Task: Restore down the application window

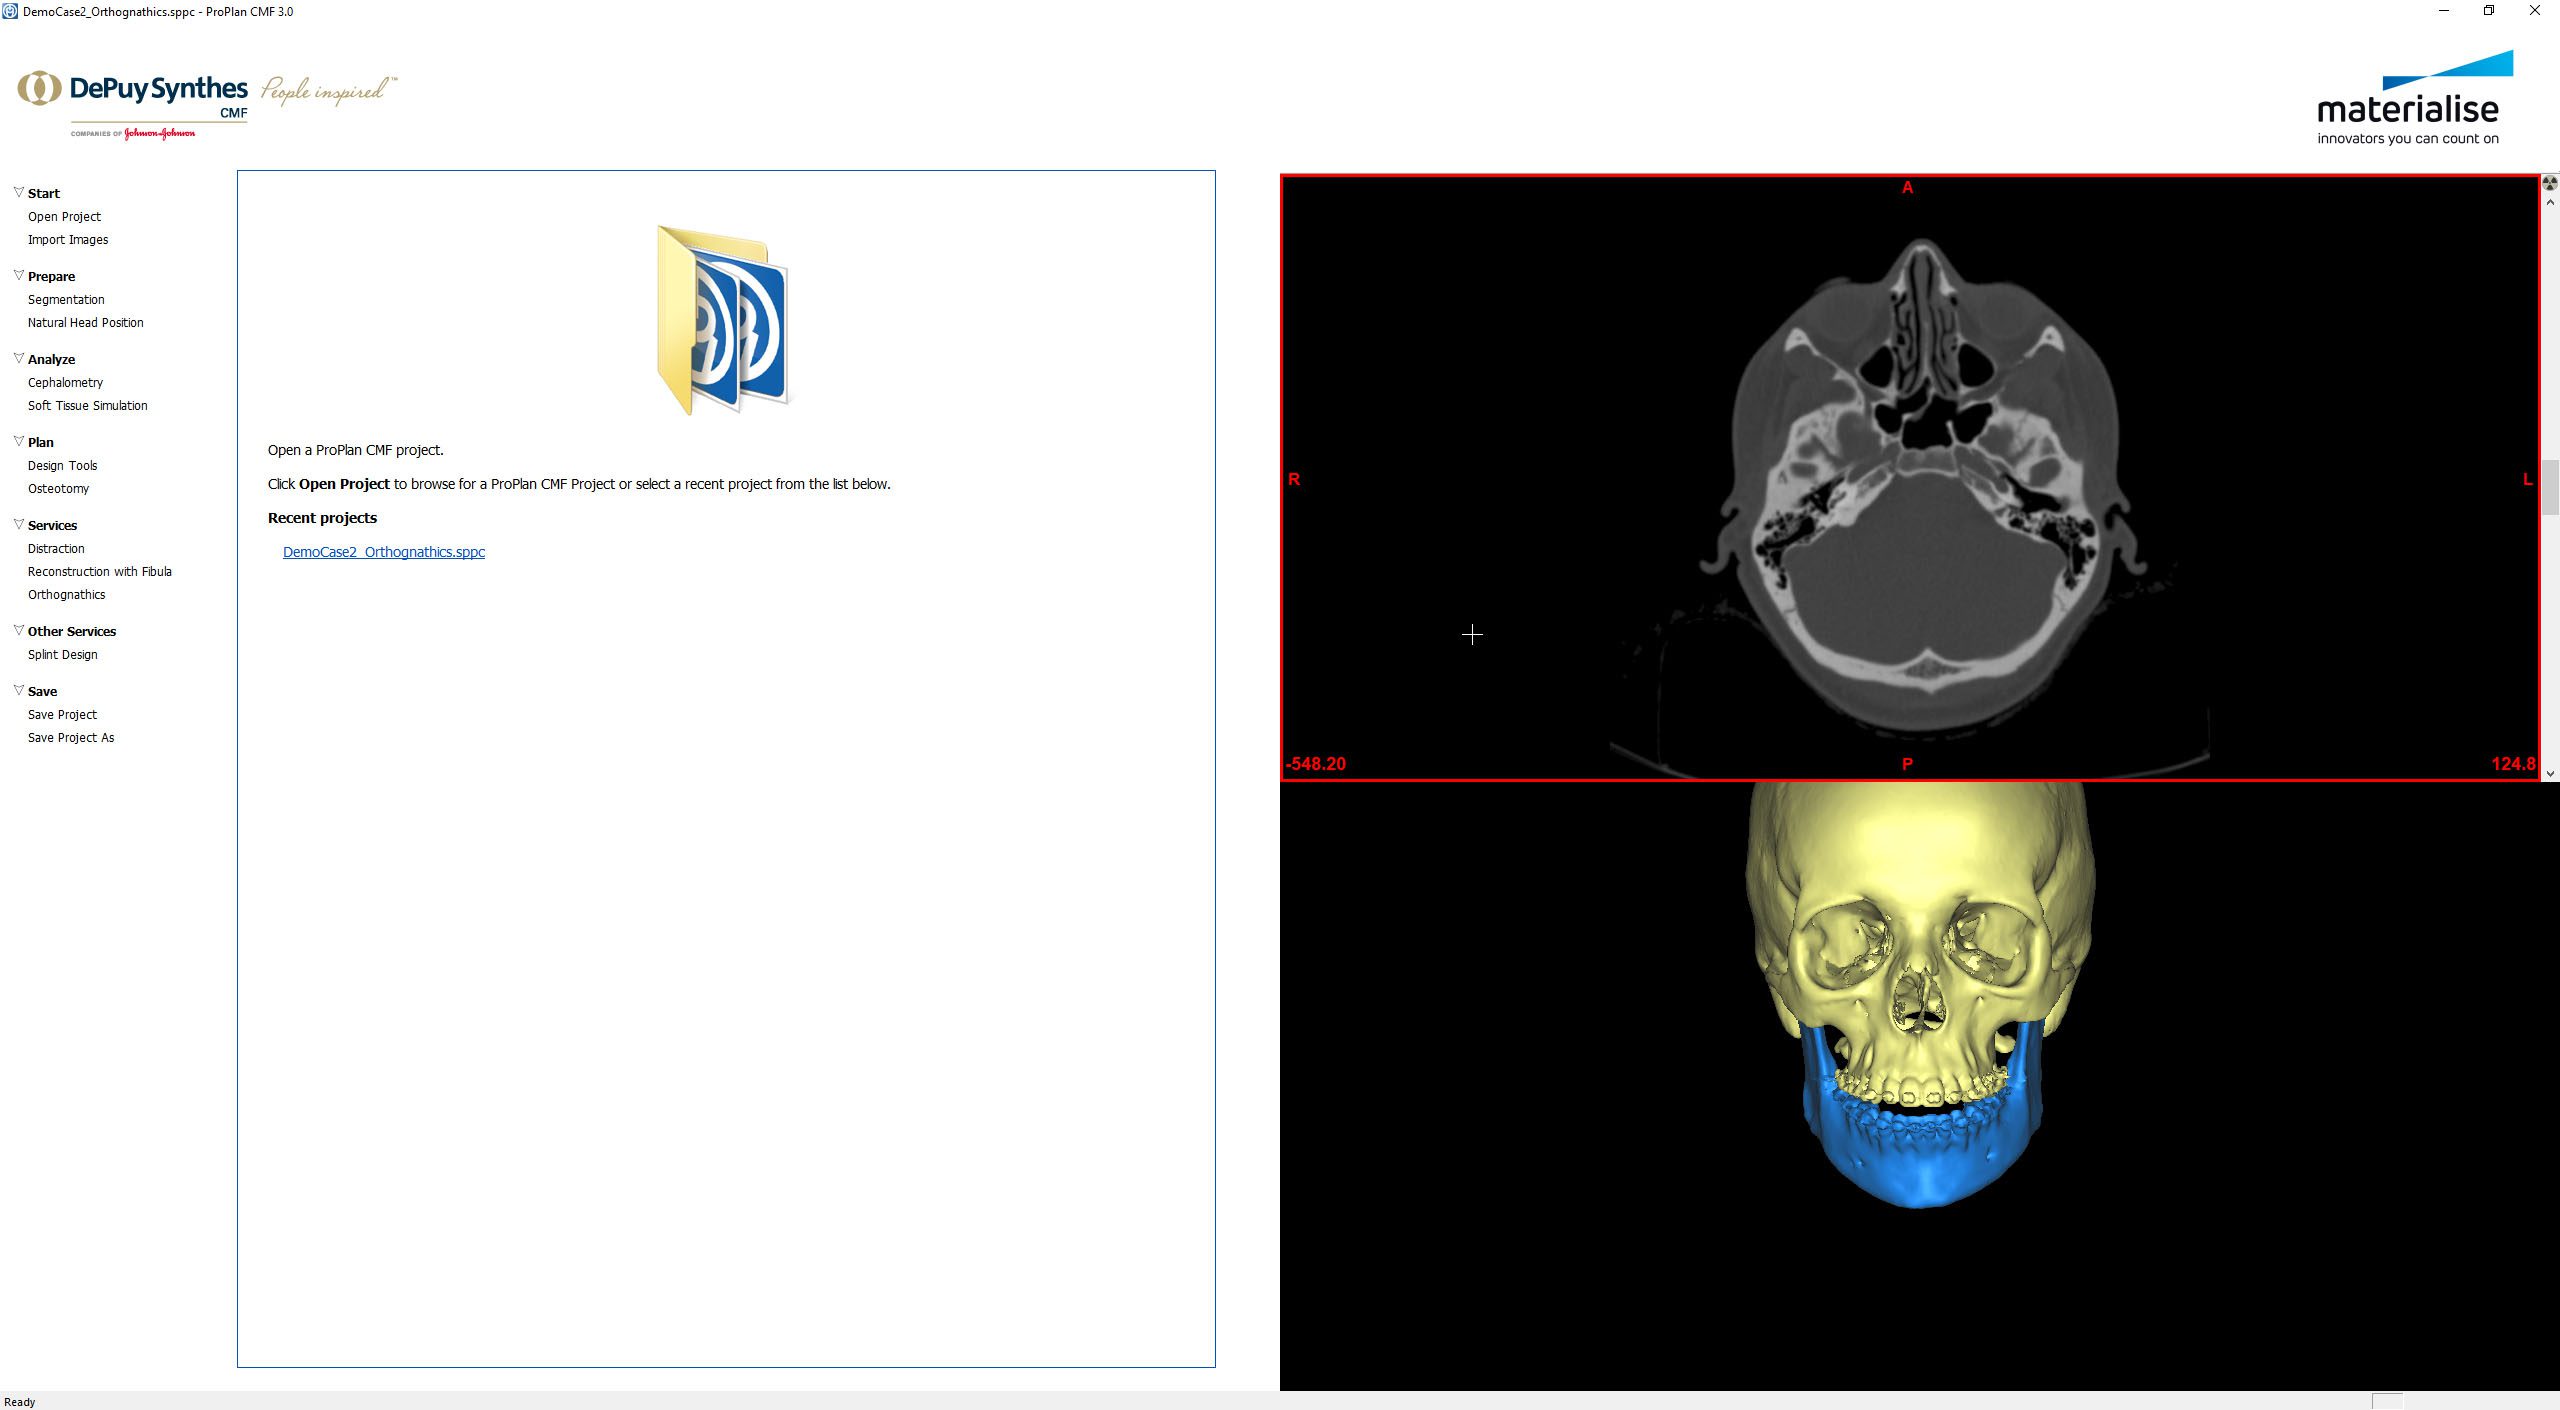Action: (2489, 11)
